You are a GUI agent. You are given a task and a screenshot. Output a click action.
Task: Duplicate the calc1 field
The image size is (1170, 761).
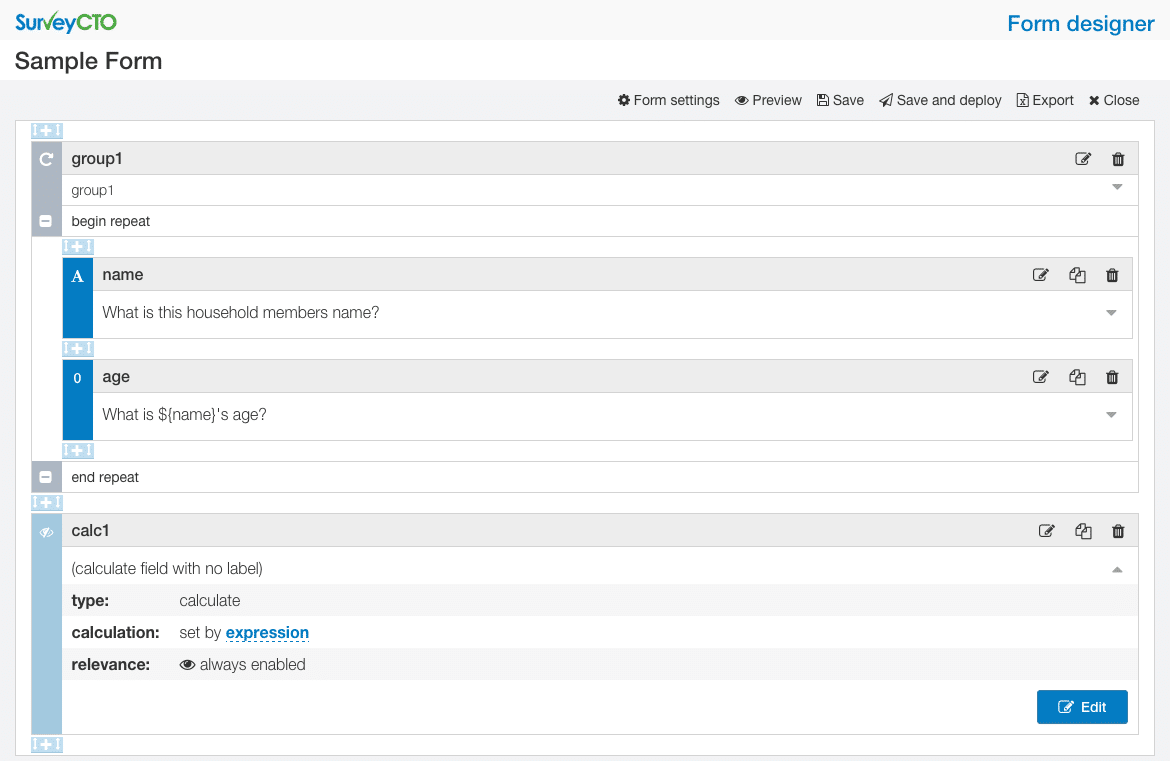[x=1083, y=531]
